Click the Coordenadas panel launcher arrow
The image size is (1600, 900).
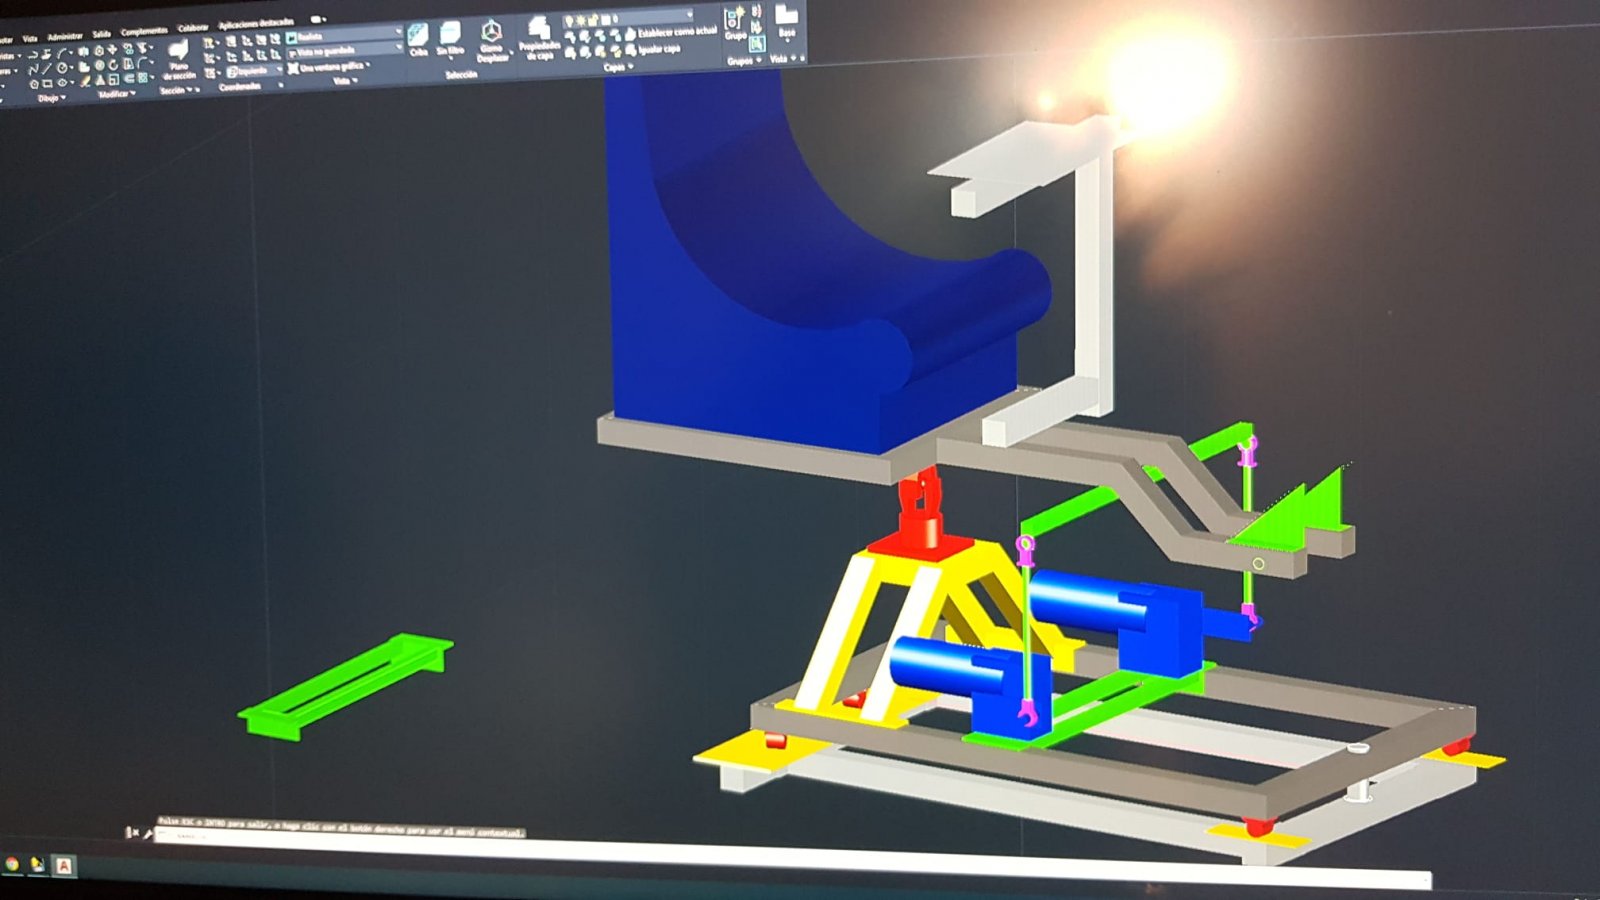[x=279, y=85]
